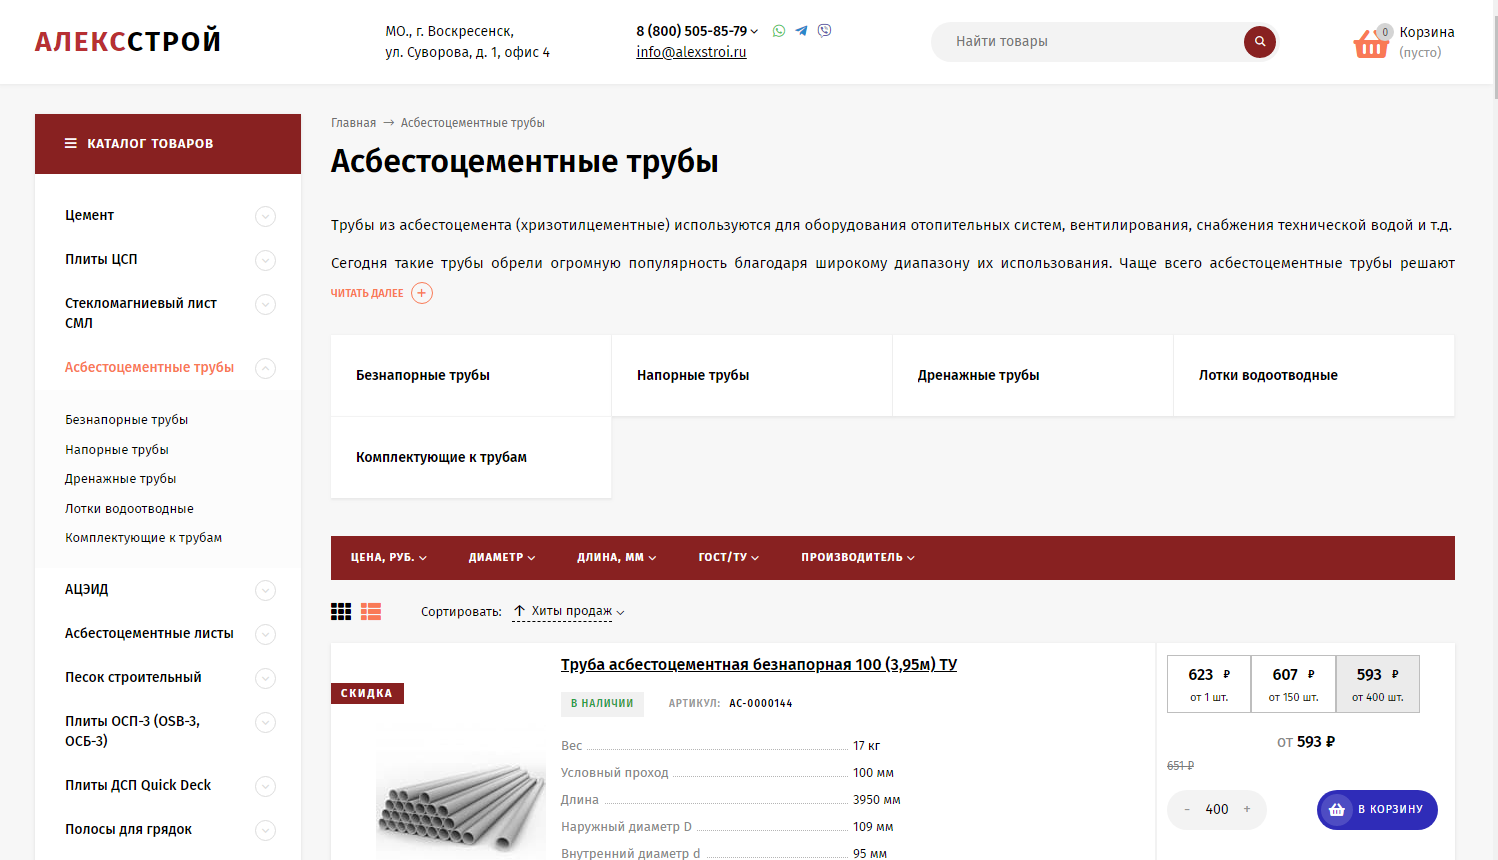Select Плиты ОСП-3 (OSB-3, ОСБ-3) in catalog
This screenshot has width=1498, height=860.
tap(132, 731)
